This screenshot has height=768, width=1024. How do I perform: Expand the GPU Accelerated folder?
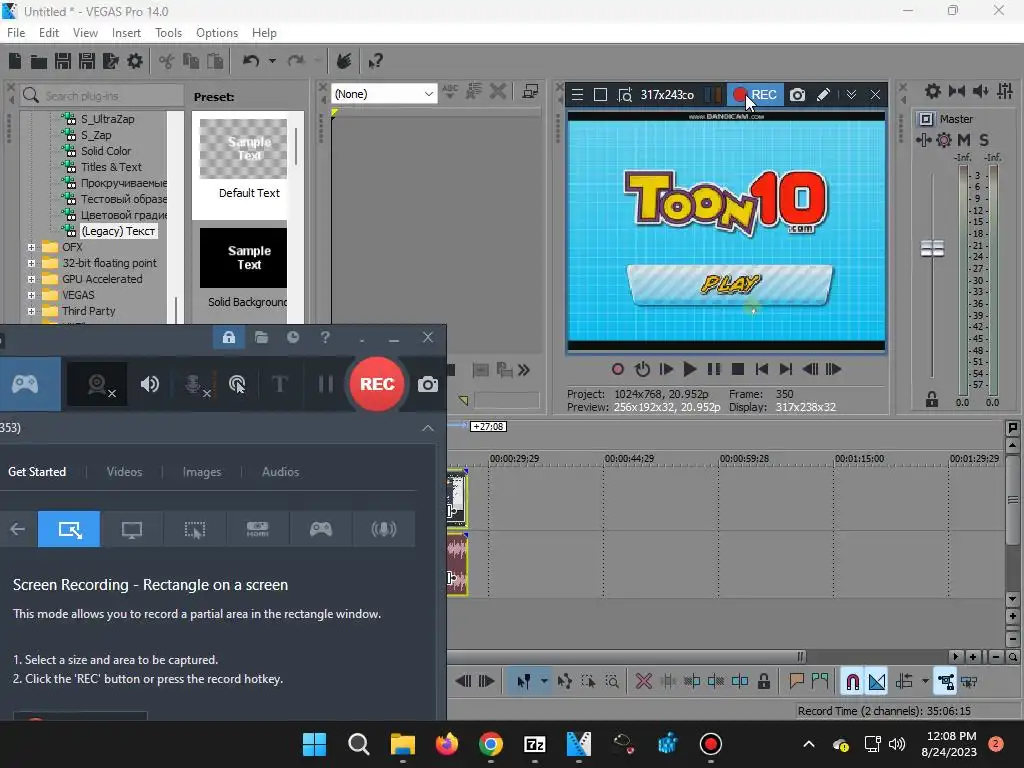[x=31, y=279]
